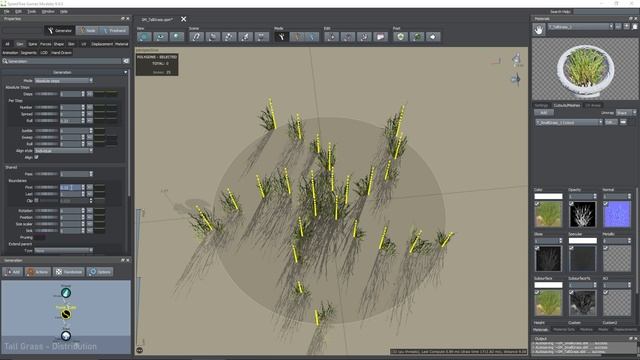Toggle the Color map checkbox

(x=537, y=204)
